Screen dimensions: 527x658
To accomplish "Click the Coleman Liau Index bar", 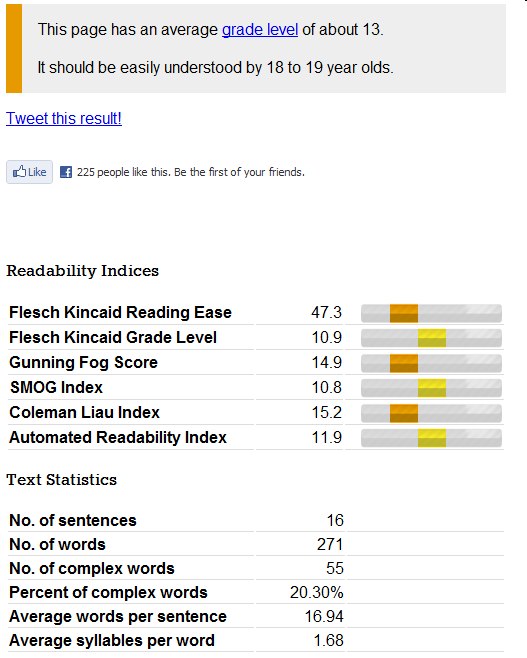I will 431,413.
